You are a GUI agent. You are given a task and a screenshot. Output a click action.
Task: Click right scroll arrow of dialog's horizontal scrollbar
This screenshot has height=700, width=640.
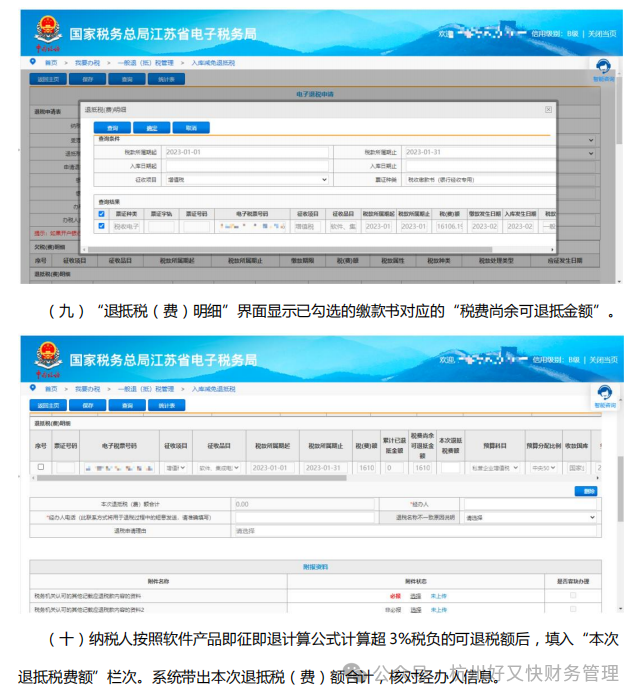[553, 250]
